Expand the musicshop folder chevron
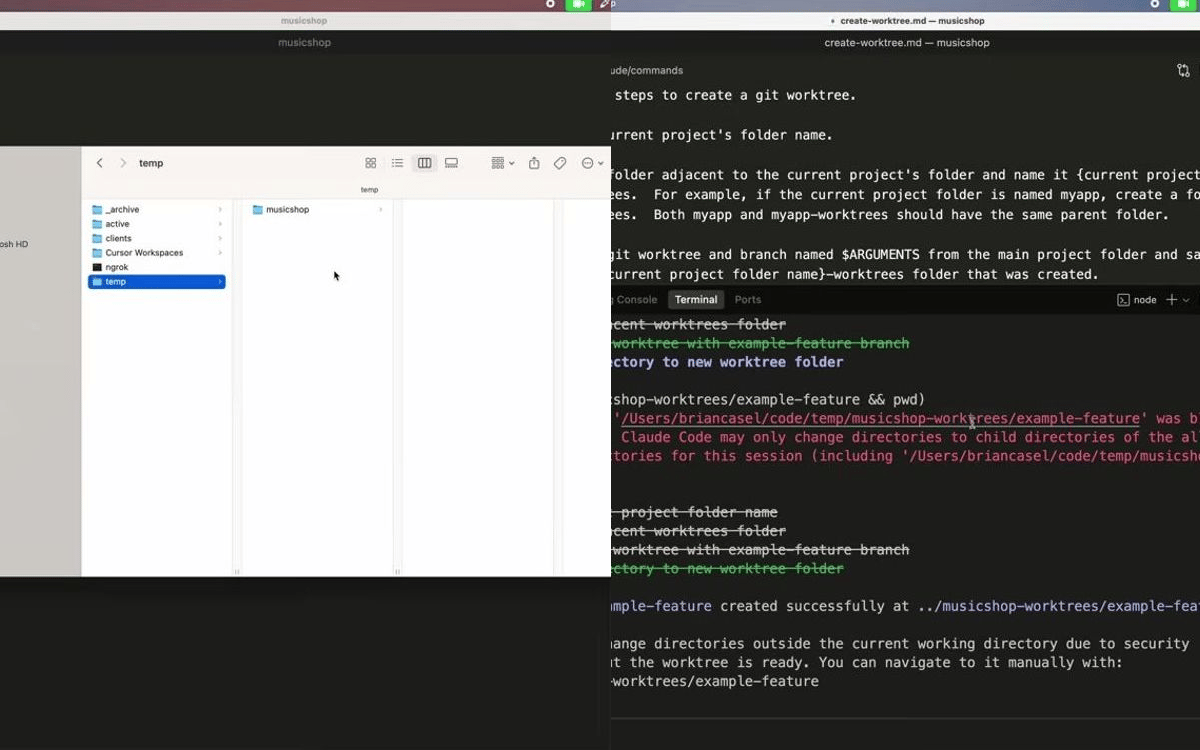This screenshot has width=1200, height=750. (380, 209)
